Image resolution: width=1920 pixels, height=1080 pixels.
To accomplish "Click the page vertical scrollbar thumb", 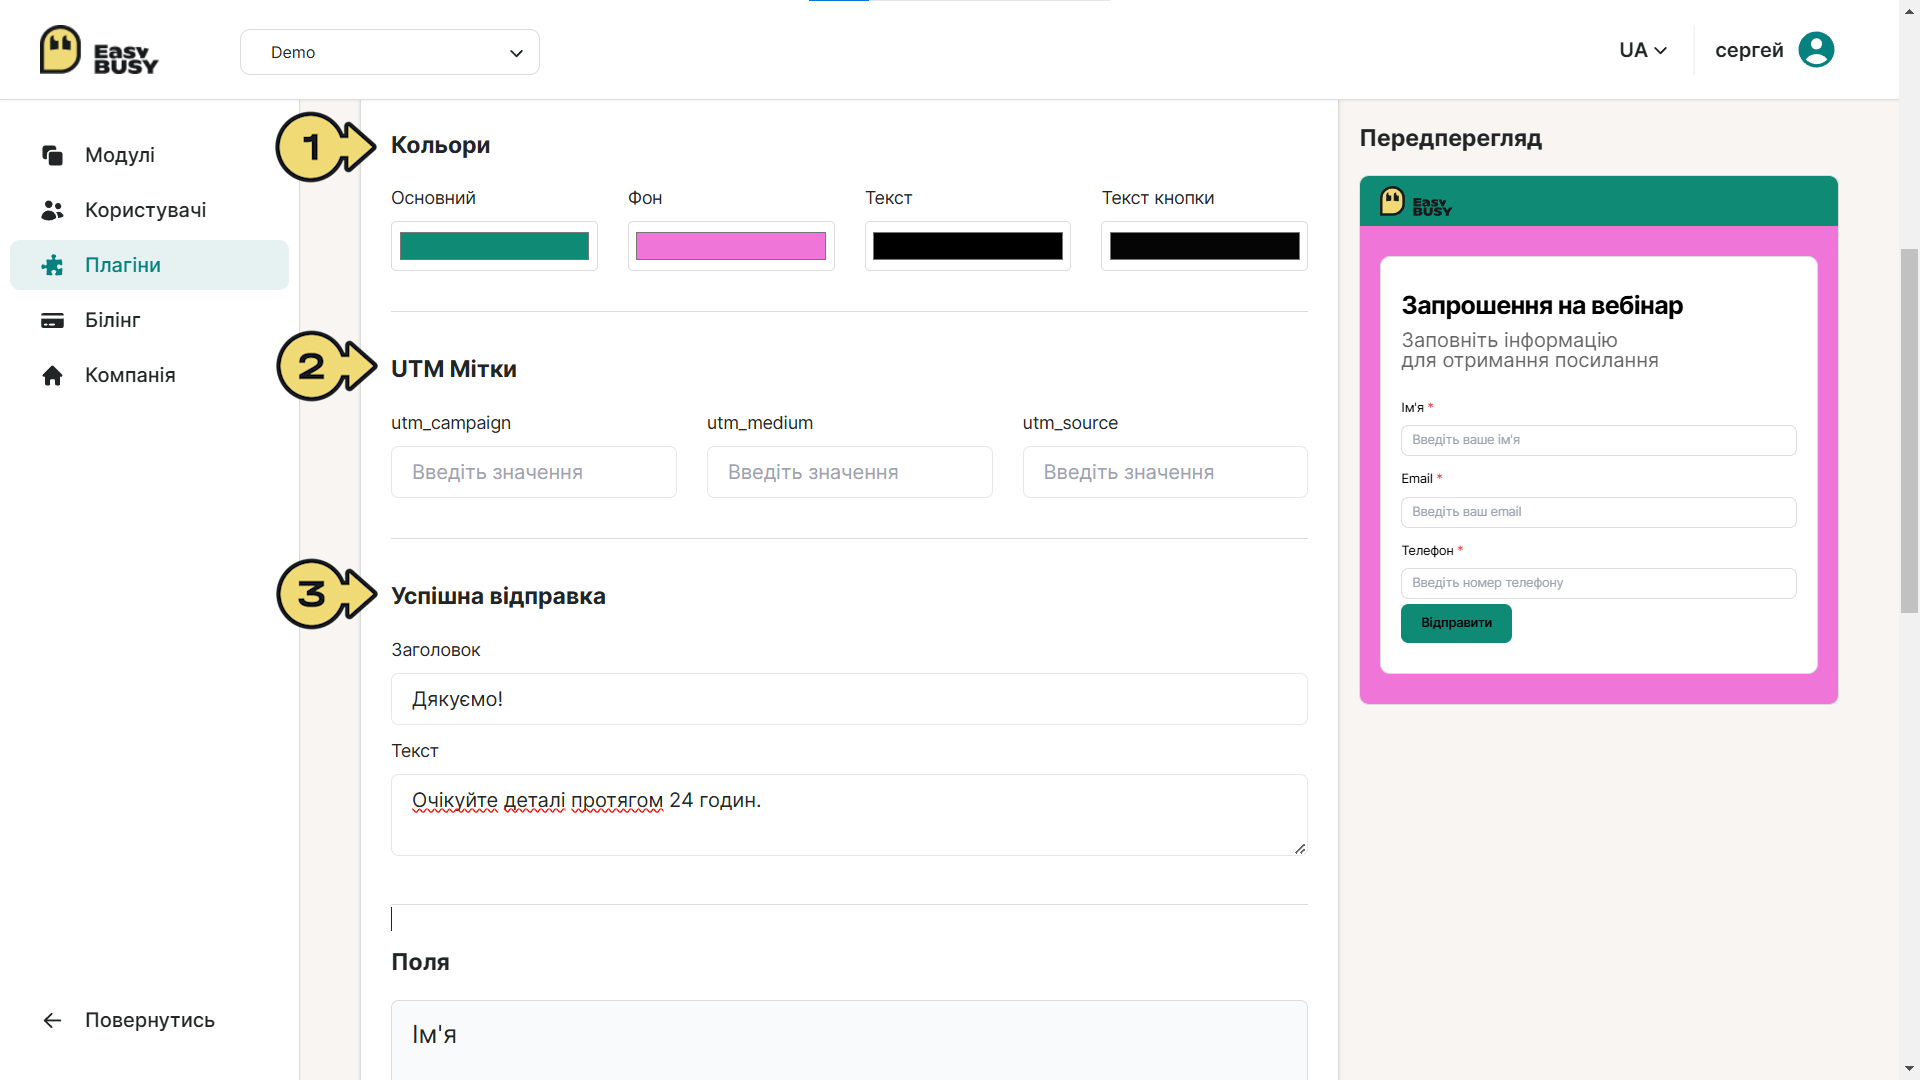I will [x=1909, y=430].
